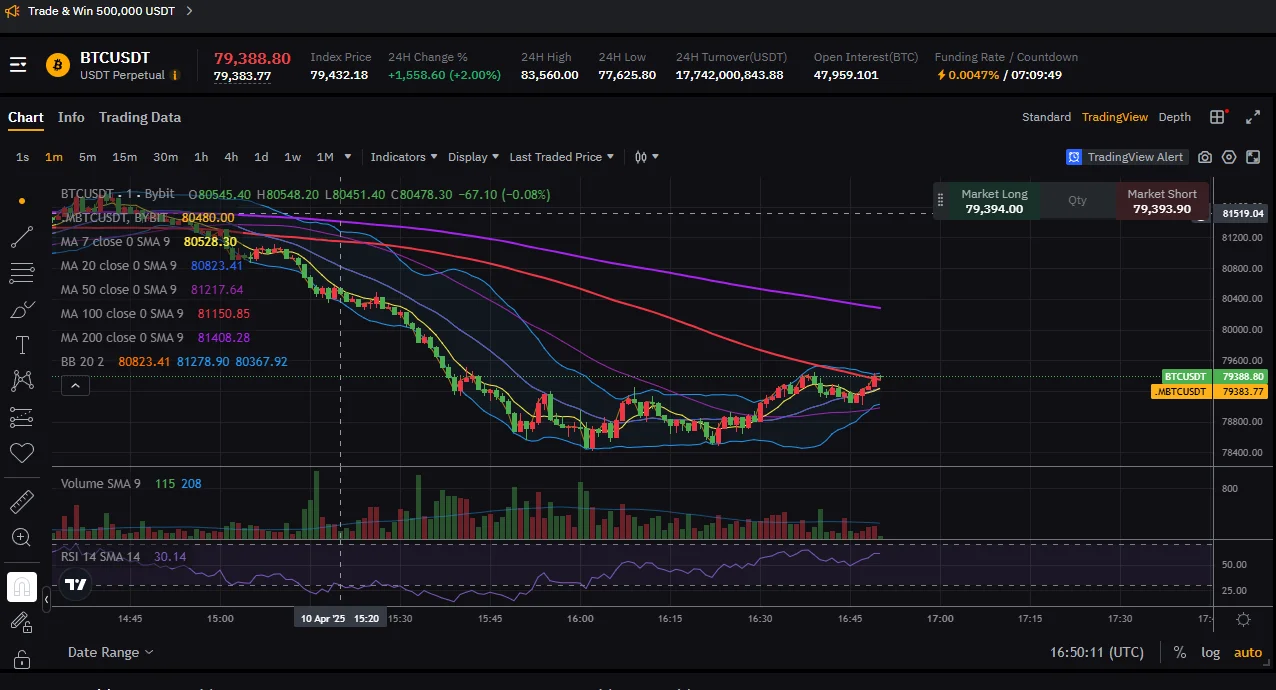Select the 30m timeframe

click(165, 157)
